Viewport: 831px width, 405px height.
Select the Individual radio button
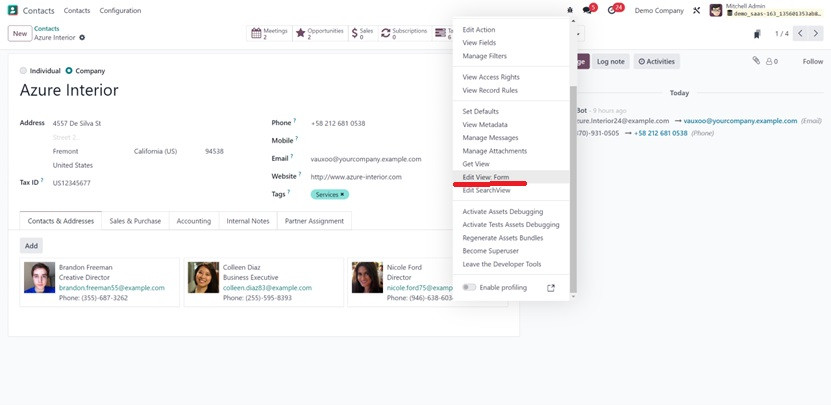23,71
